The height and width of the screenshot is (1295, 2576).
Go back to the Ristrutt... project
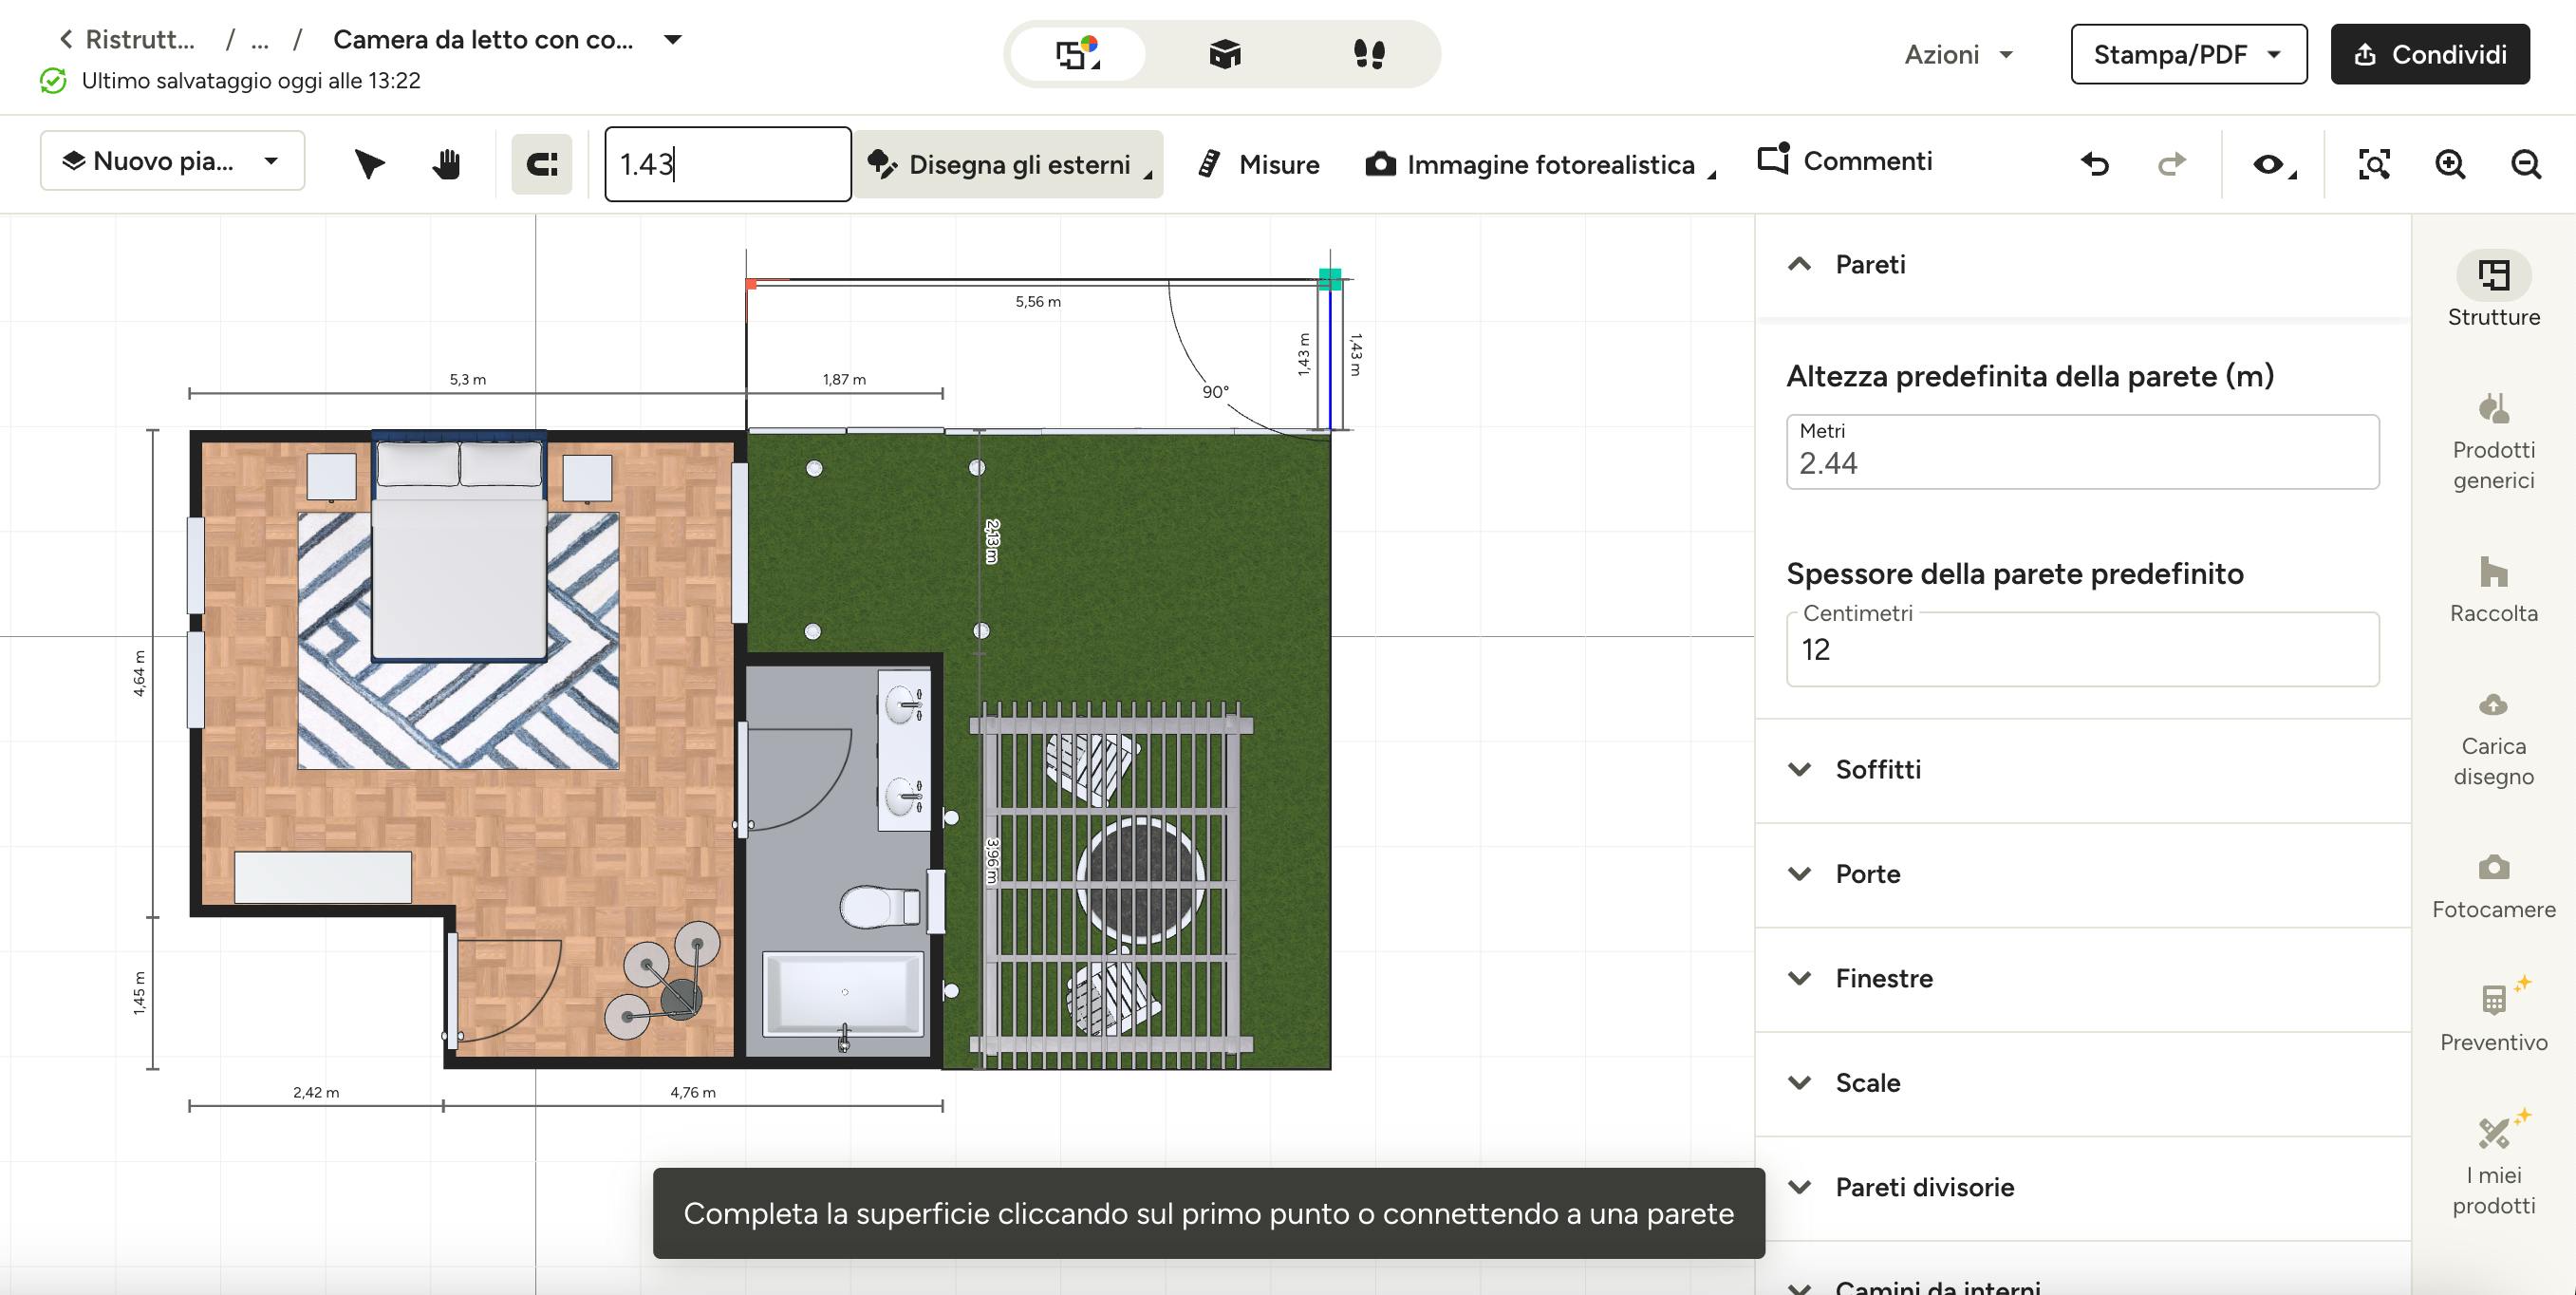pyautogui.click(x=127, y=40)
